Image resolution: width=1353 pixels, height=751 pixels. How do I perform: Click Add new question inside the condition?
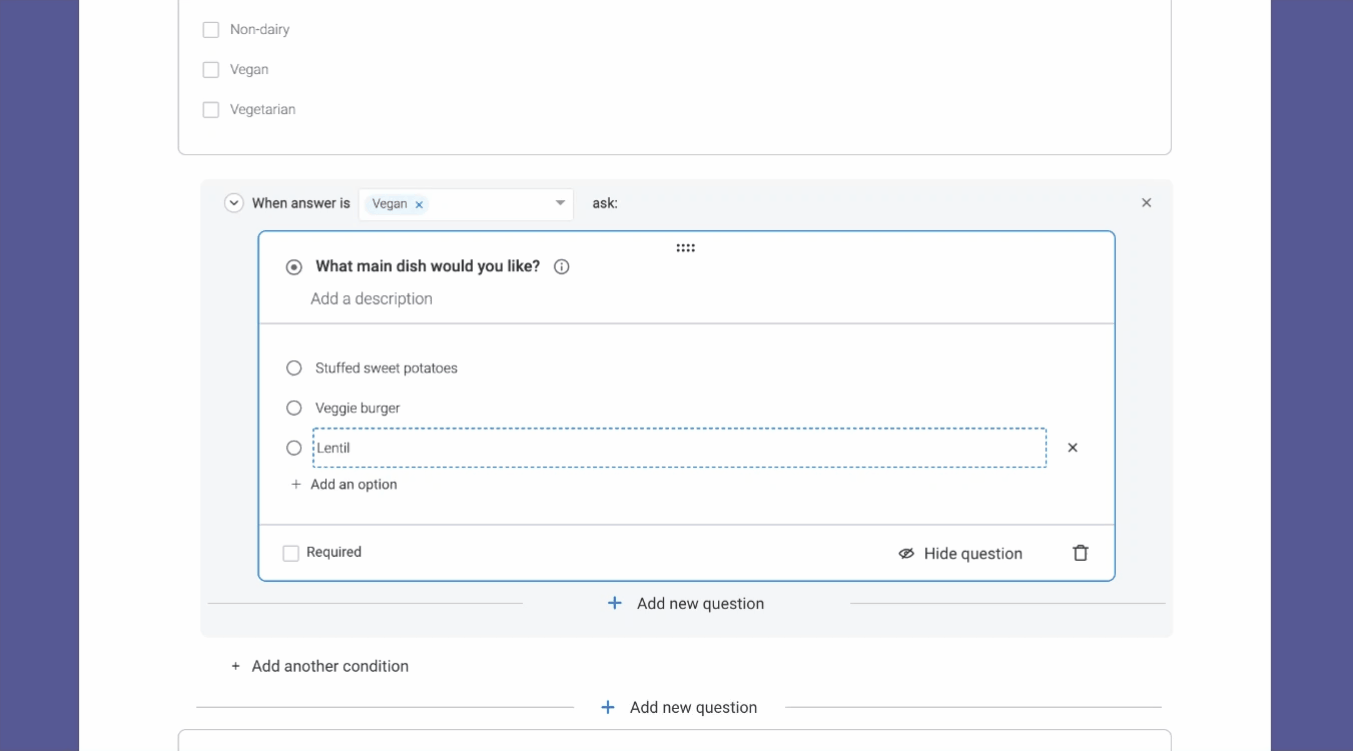pyautogui.click(x=686, y=604)
